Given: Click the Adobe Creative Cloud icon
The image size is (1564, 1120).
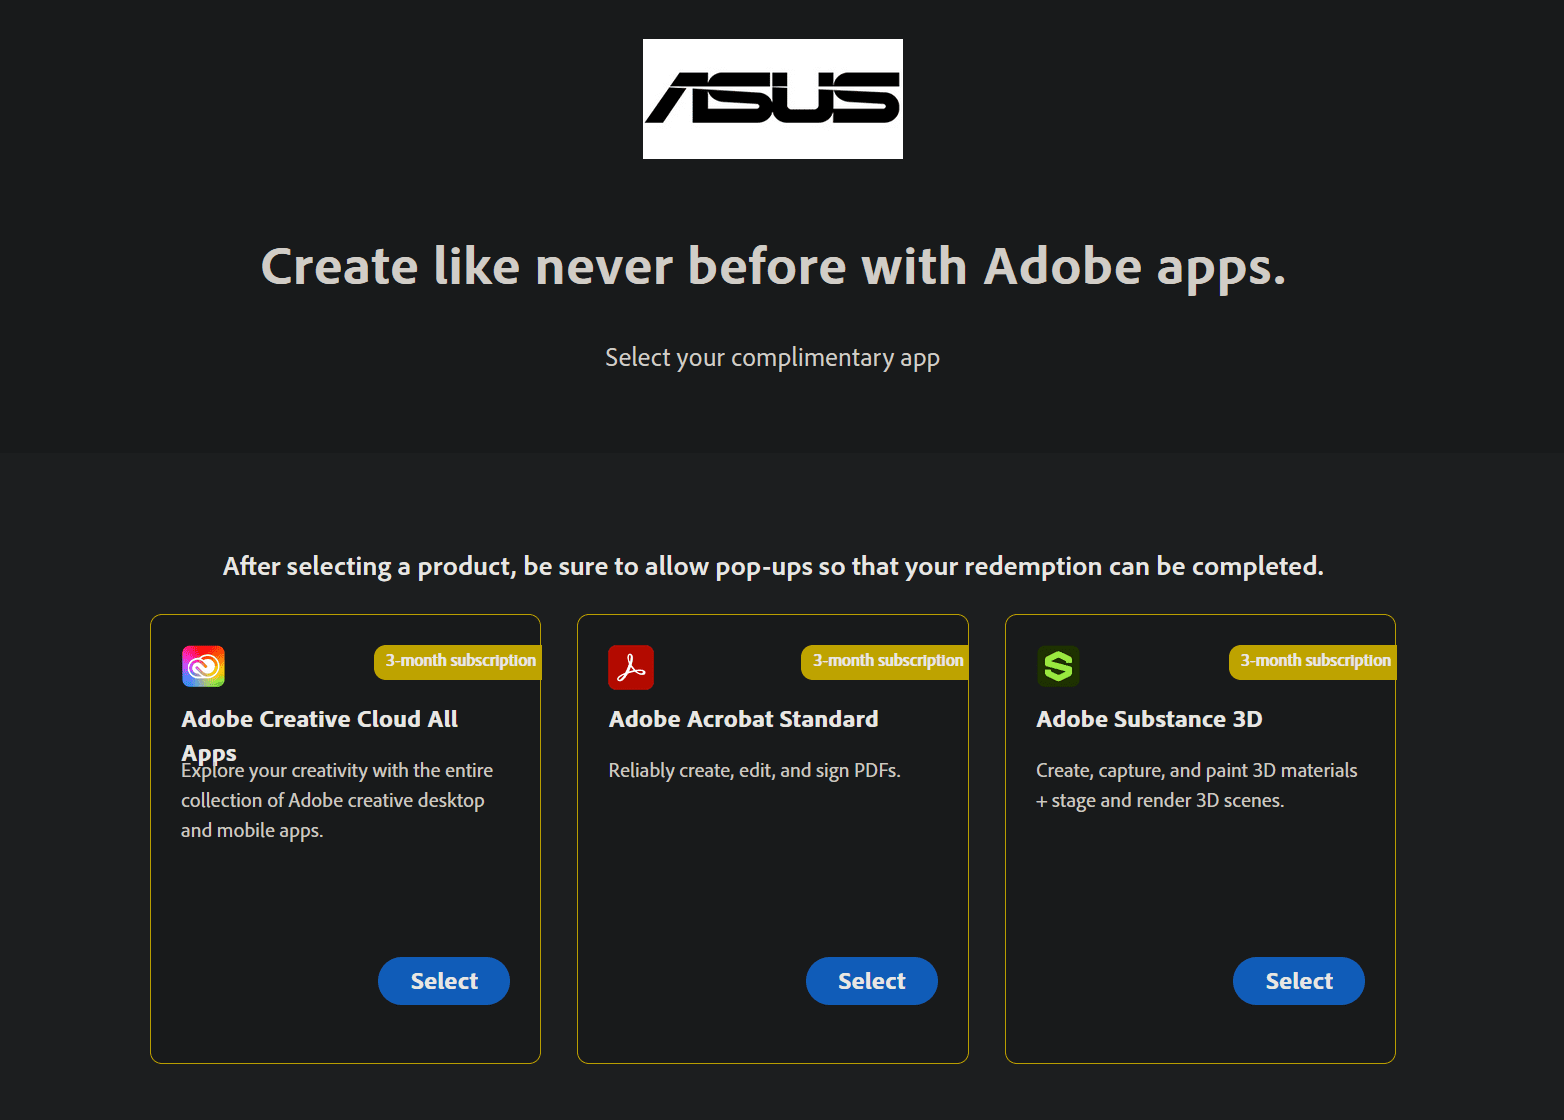Looking at the screenshot, I should click(203, 666).
